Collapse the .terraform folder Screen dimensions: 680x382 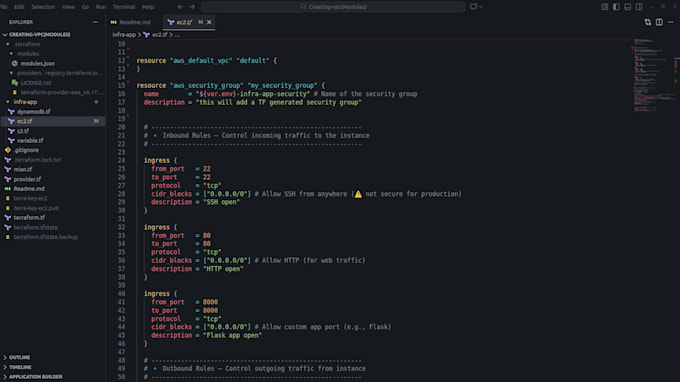[x=27, y=44]
